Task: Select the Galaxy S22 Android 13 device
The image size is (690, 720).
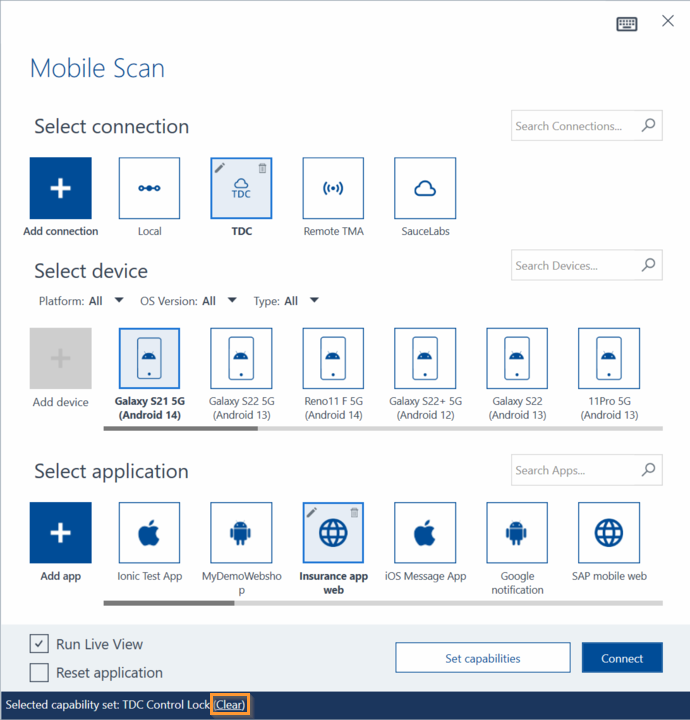Action: (x=517, y=358)
